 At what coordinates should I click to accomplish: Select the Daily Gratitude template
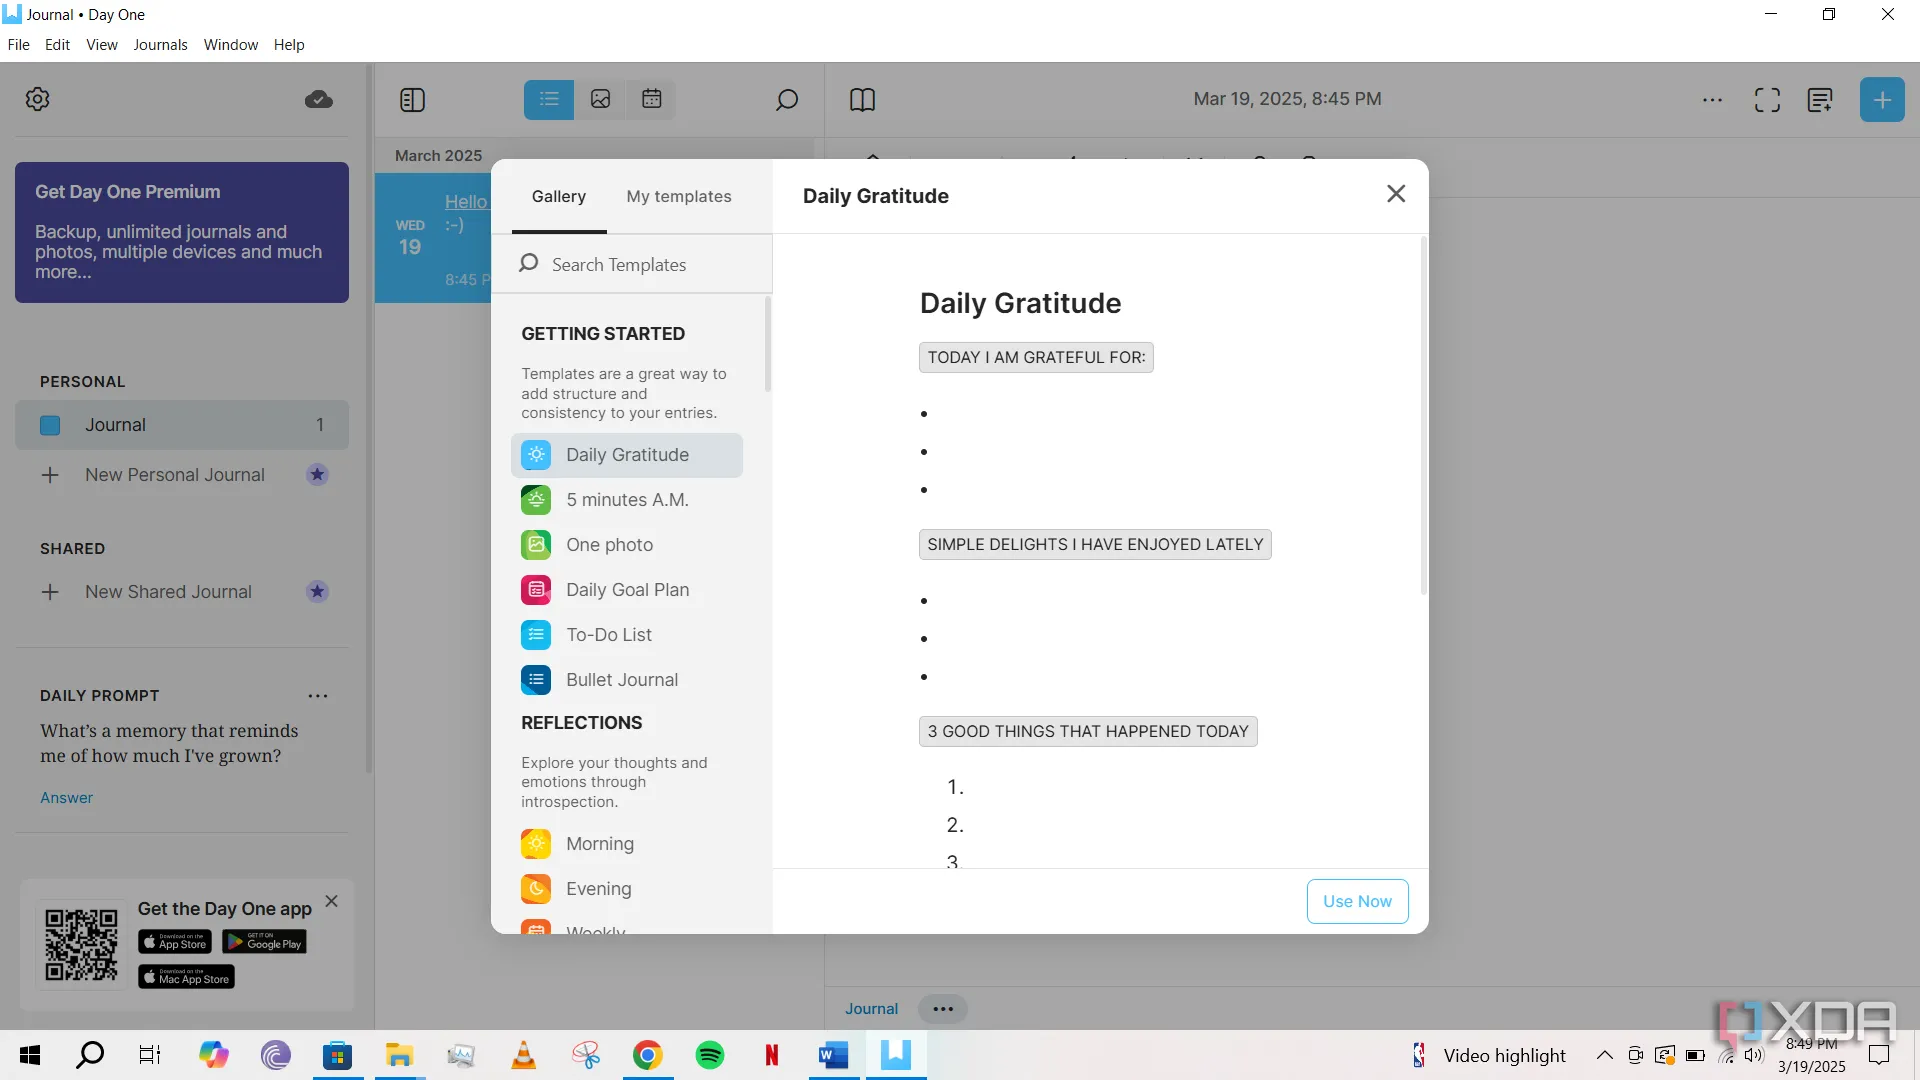click(x=627, y=455)
